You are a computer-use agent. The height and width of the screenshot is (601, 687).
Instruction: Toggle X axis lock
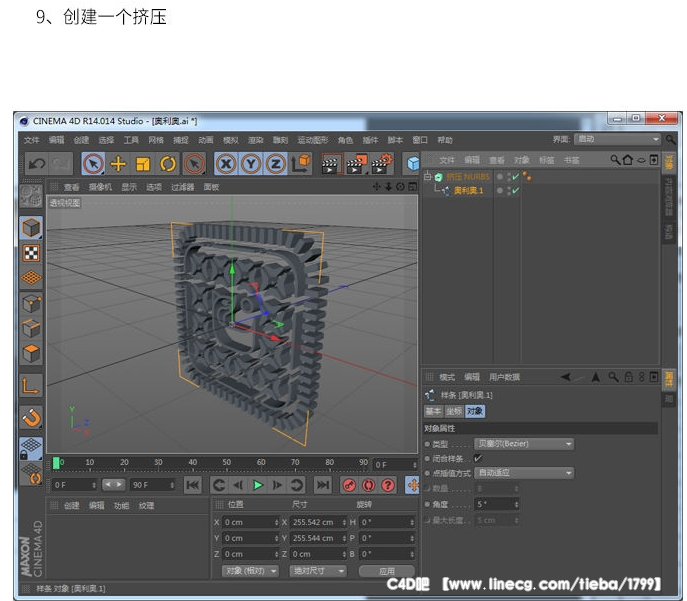(226, 164)
